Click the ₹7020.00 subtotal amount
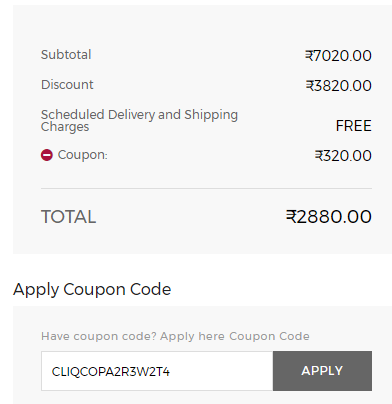This screenshot has height=404, width=392. coord(338,56)
